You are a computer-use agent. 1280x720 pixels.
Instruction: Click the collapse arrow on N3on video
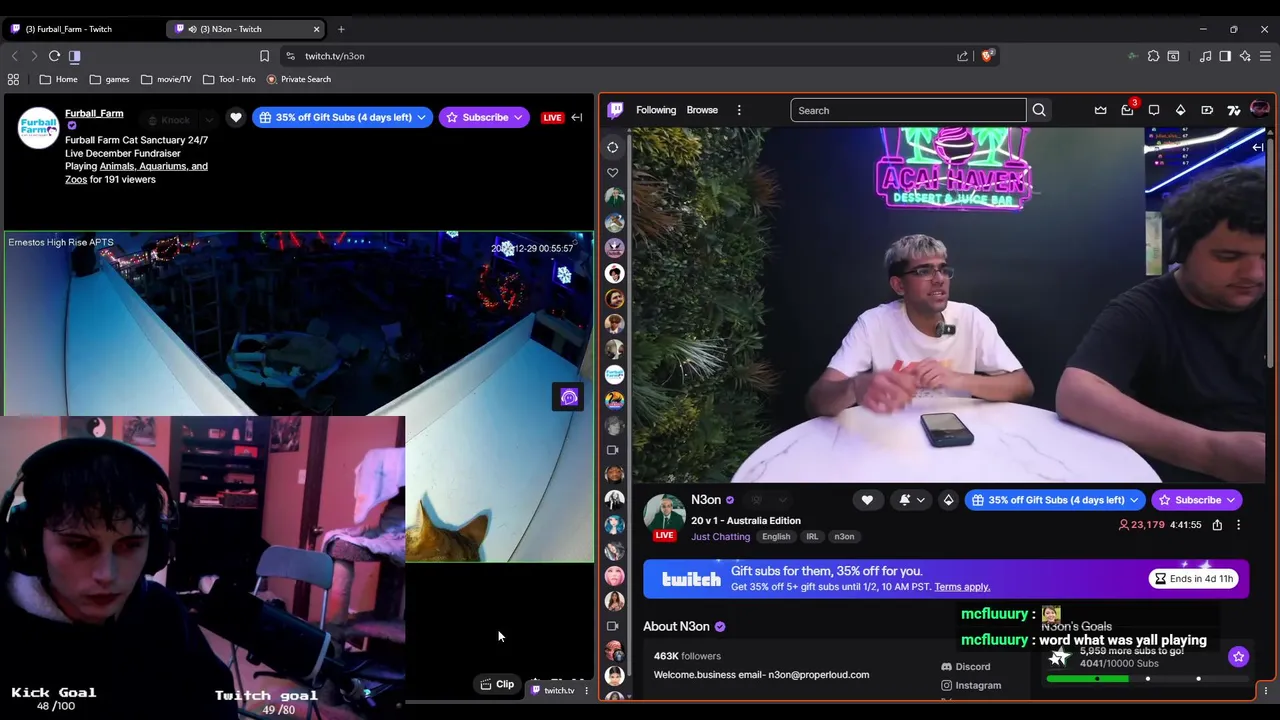1258,147
